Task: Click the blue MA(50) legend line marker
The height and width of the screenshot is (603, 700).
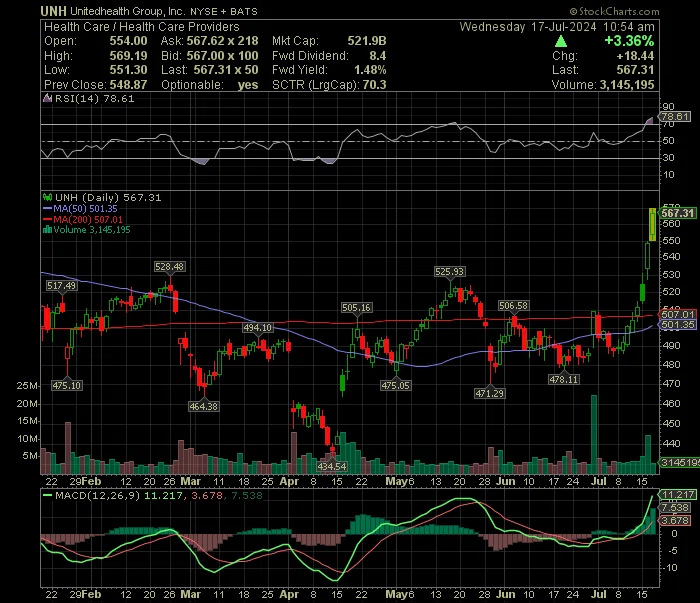Action: [x=47, y=208]
